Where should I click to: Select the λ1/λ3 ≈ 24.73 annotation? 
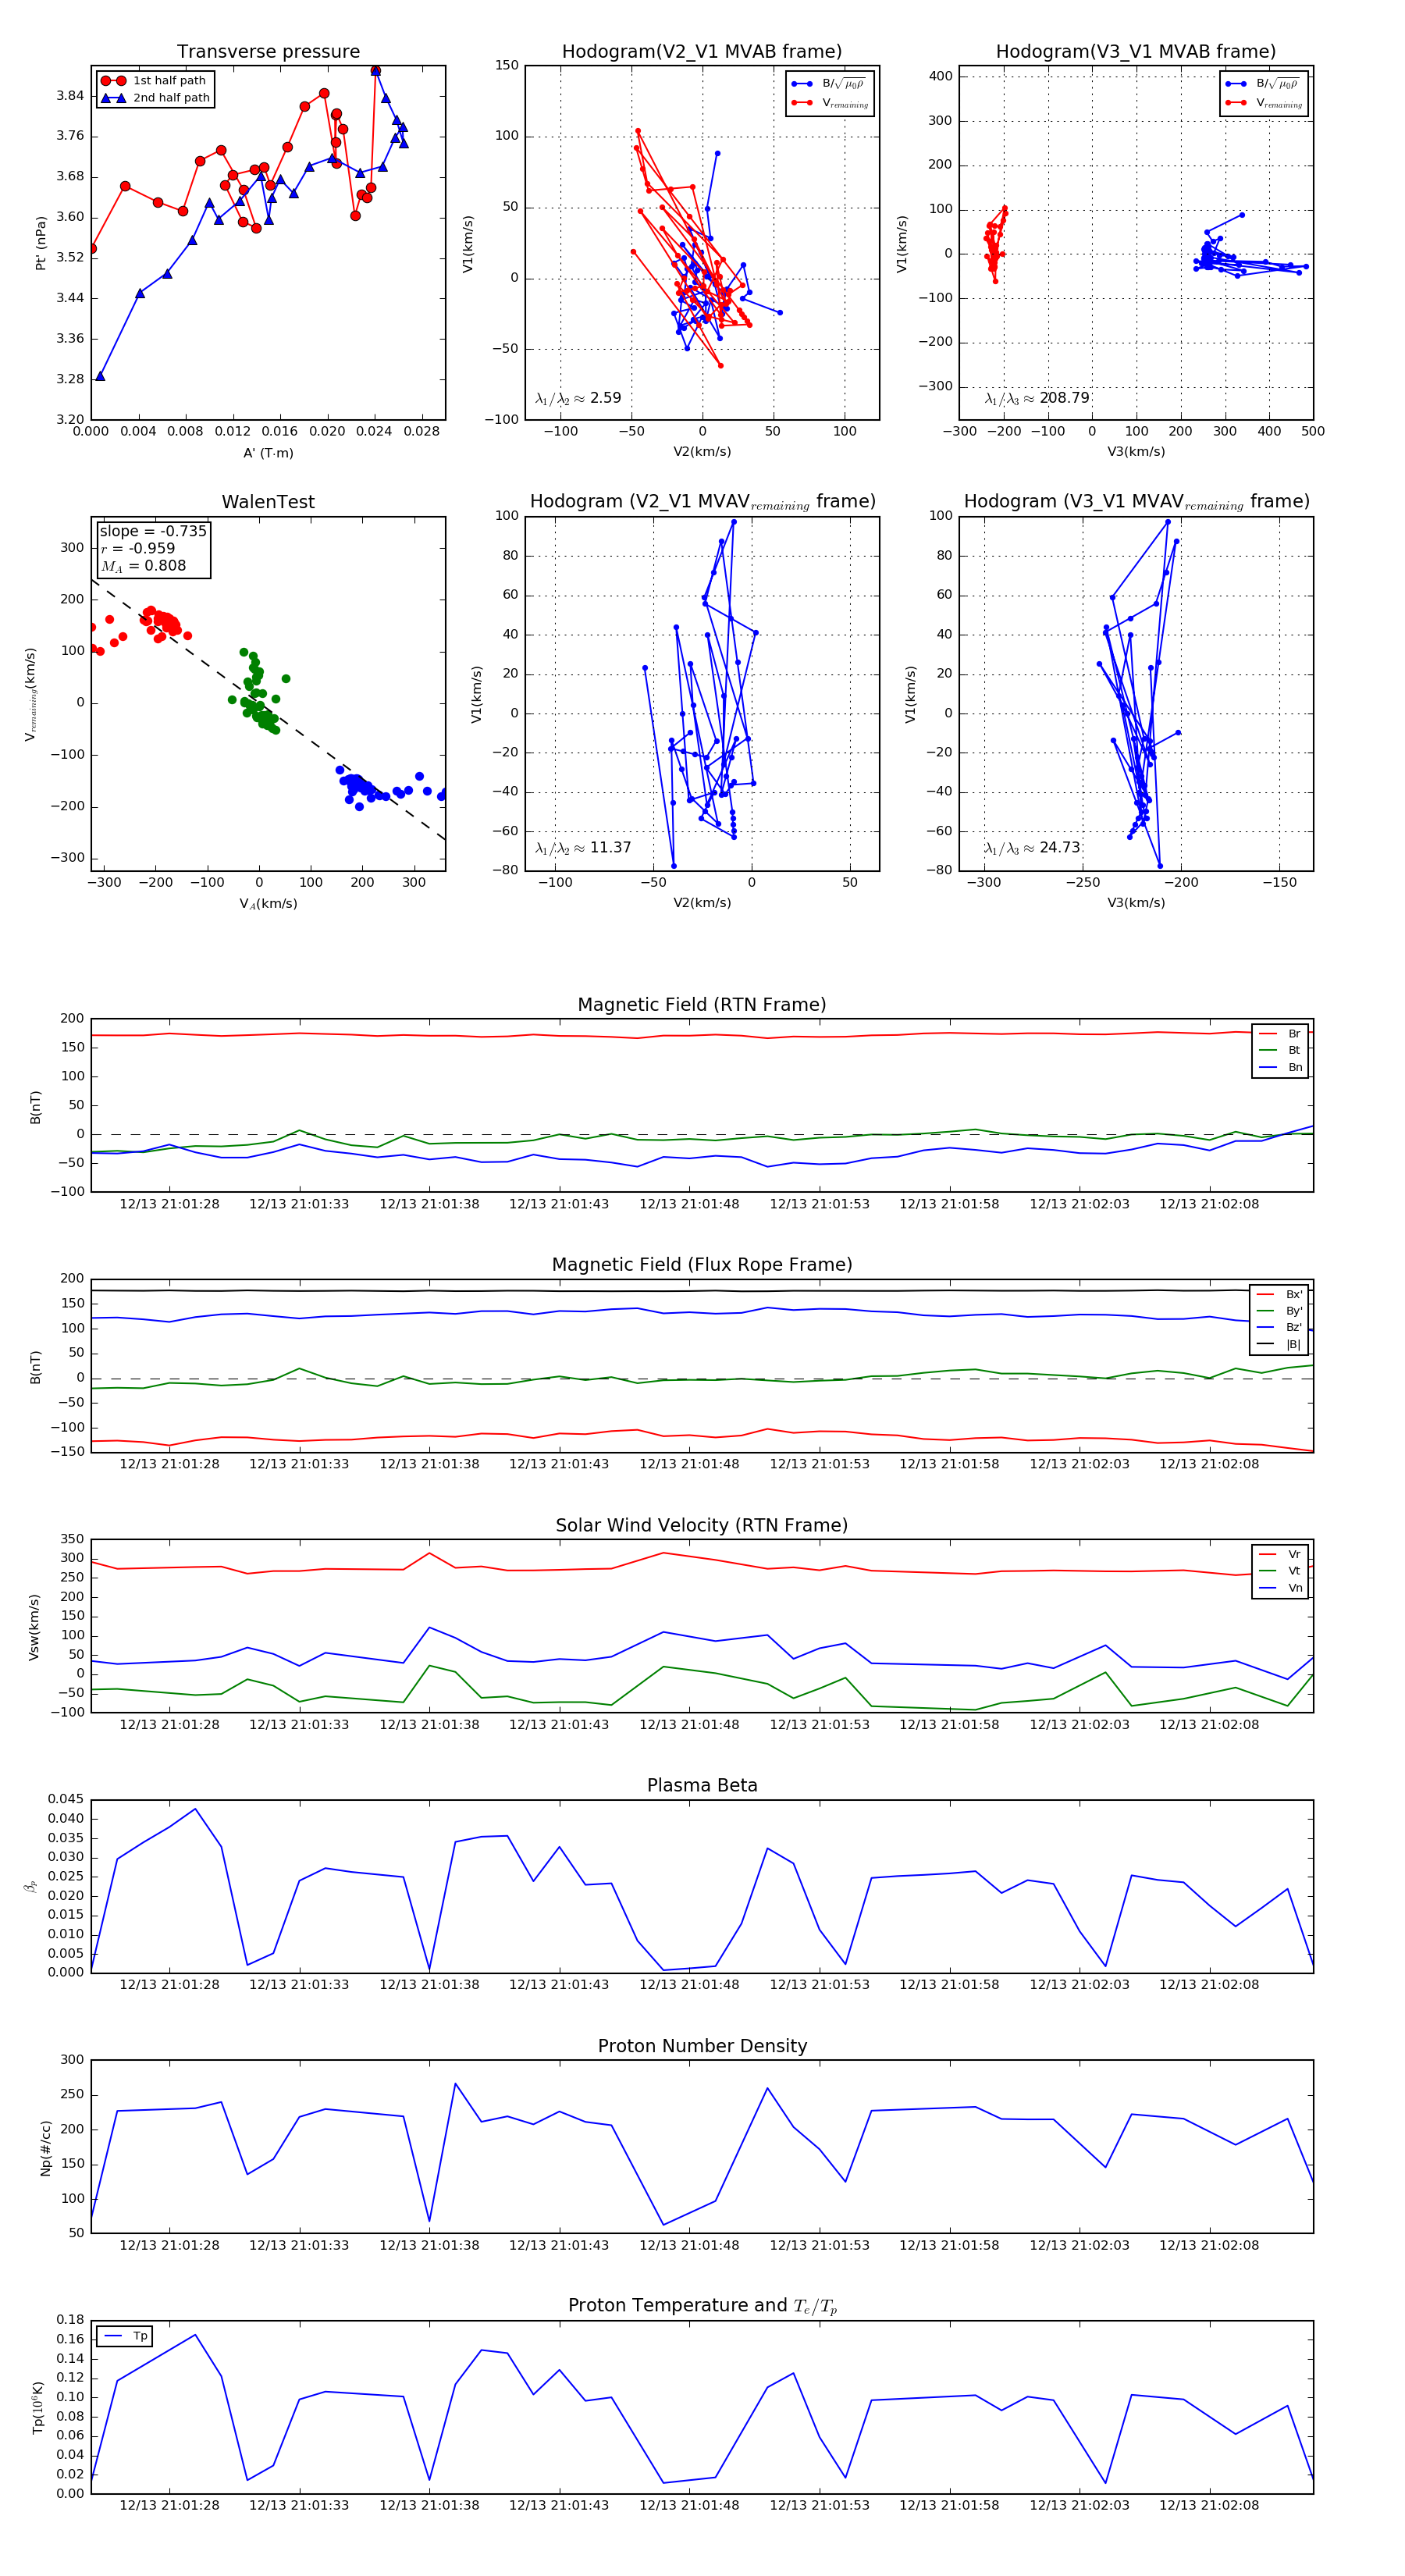tap(1032, 848)
